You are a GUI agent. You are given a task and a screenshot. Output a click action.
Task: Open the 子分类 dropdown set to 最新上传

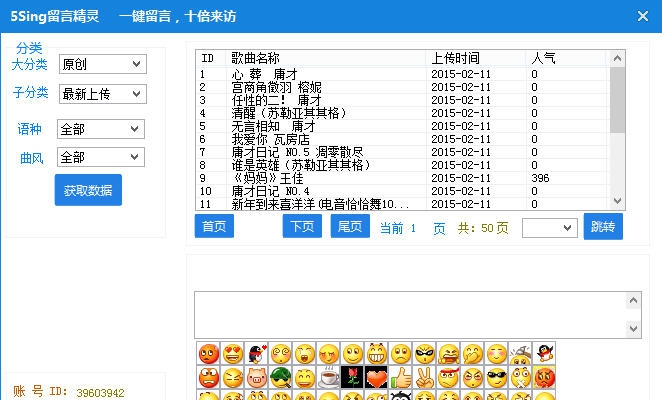[x=103, y=94]
